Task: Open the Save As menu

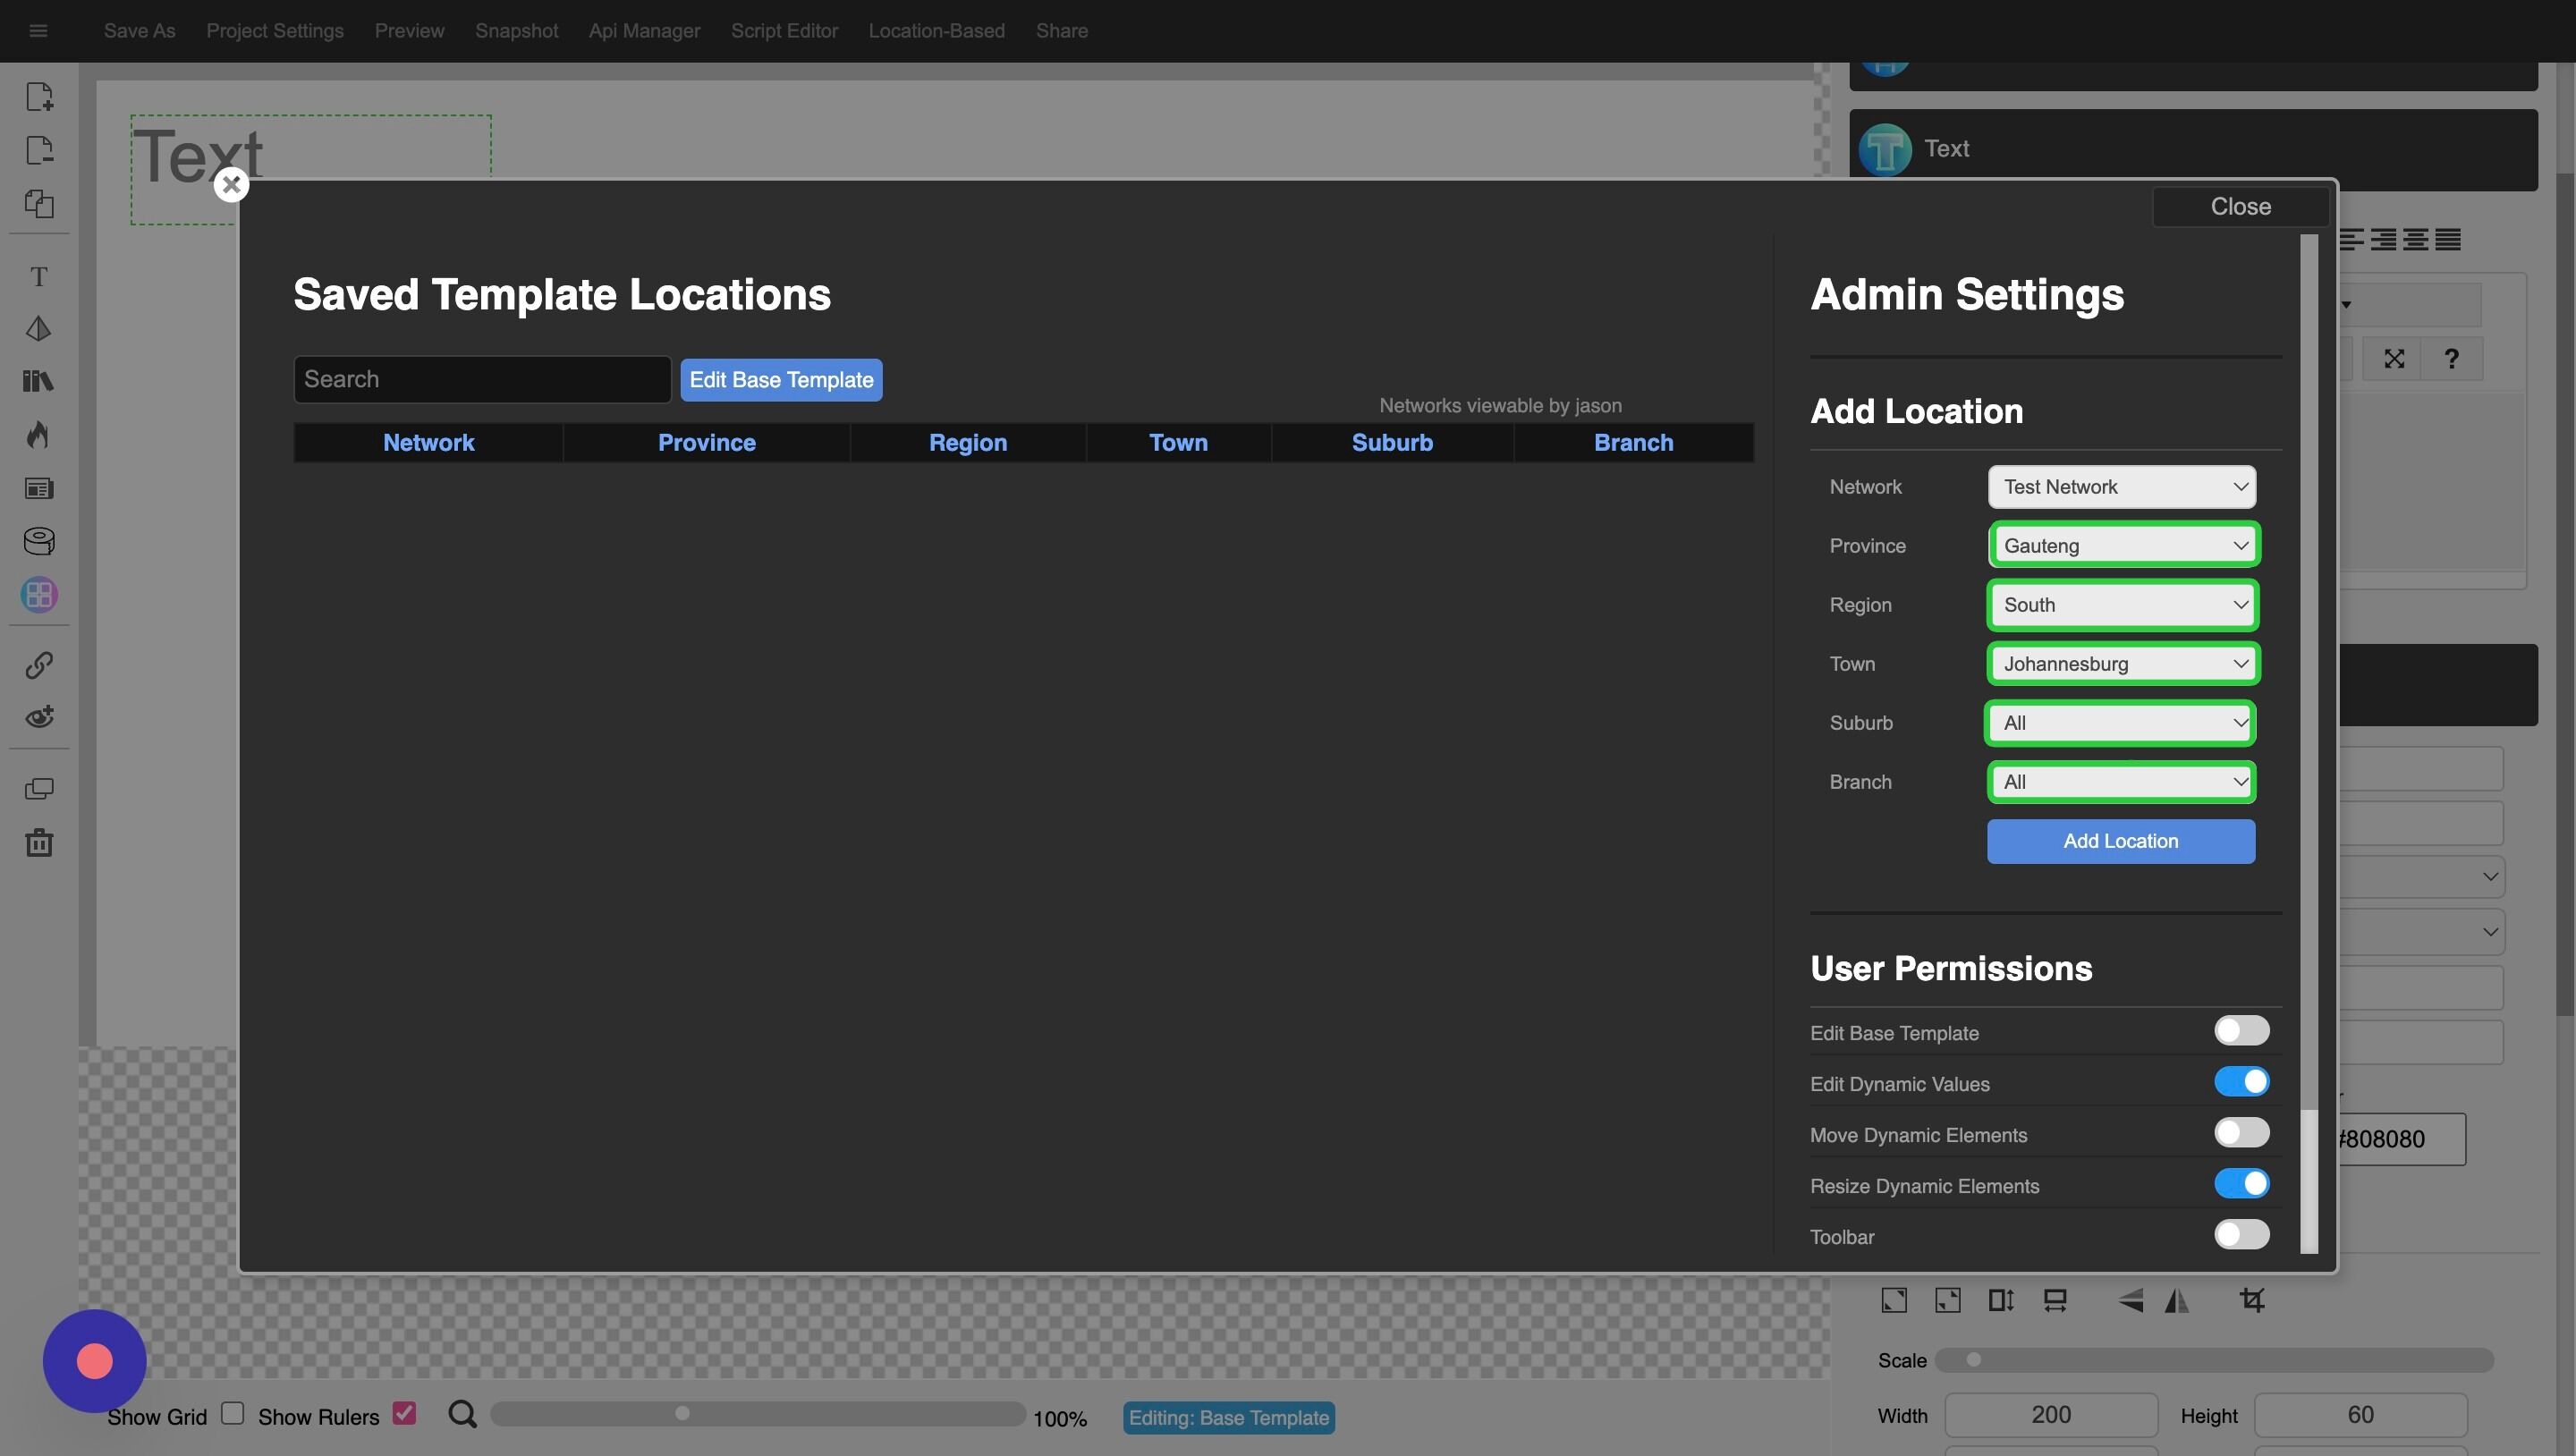Action: [x=139, y=31]
